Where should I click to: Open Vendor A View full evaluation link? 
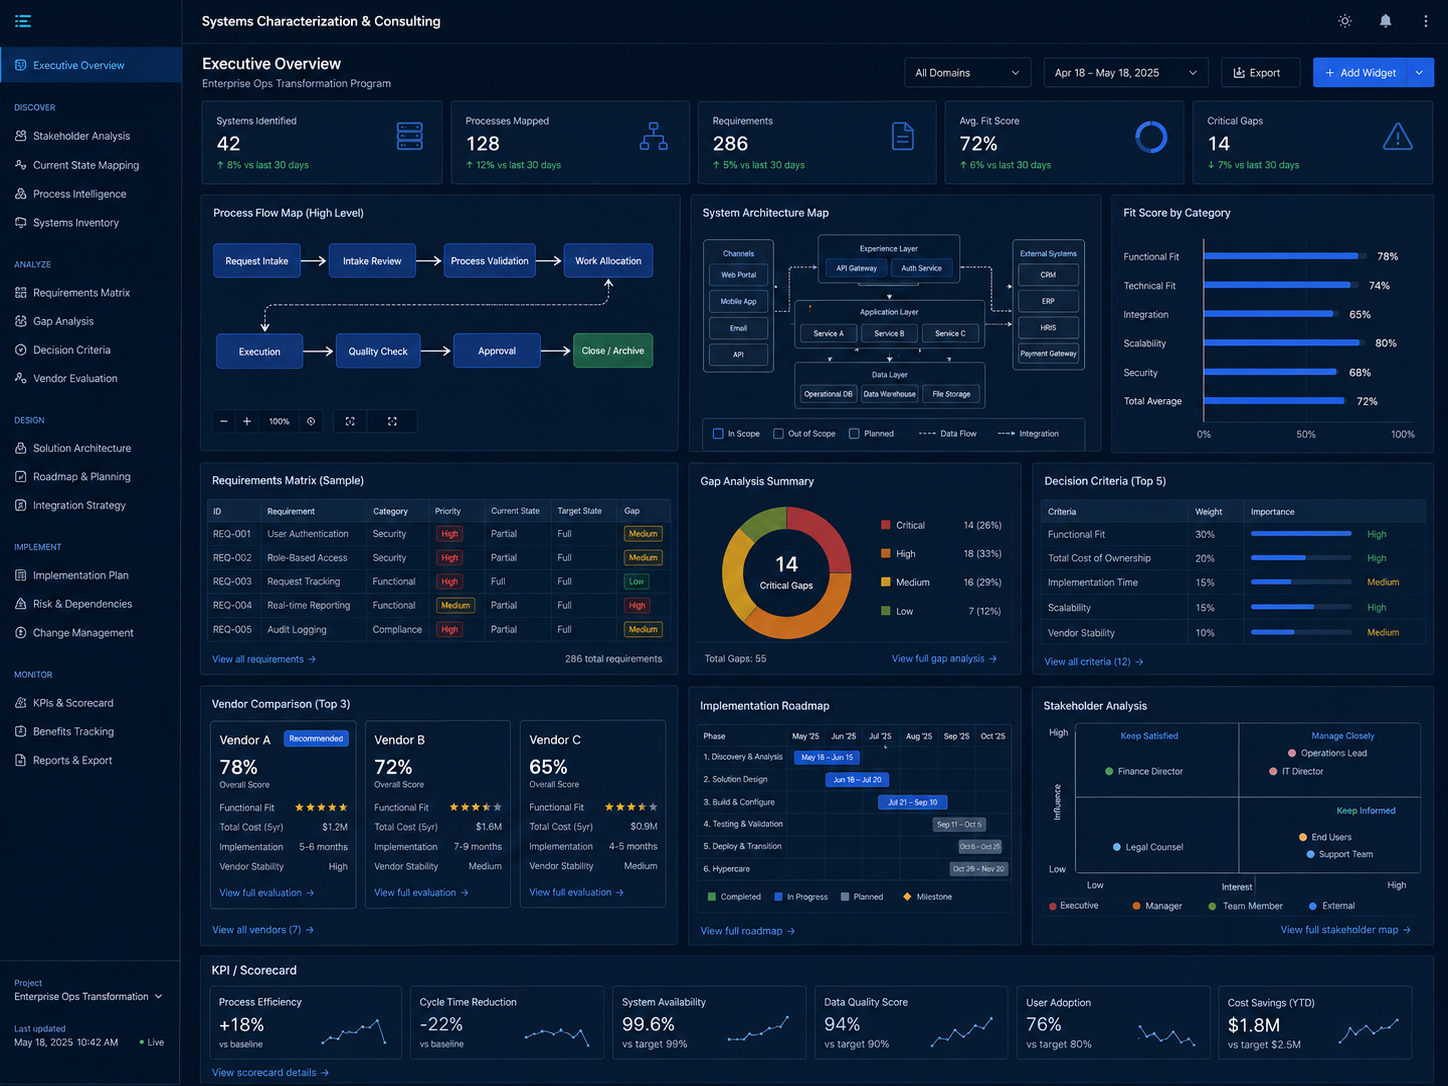click(x=267, y=893)
